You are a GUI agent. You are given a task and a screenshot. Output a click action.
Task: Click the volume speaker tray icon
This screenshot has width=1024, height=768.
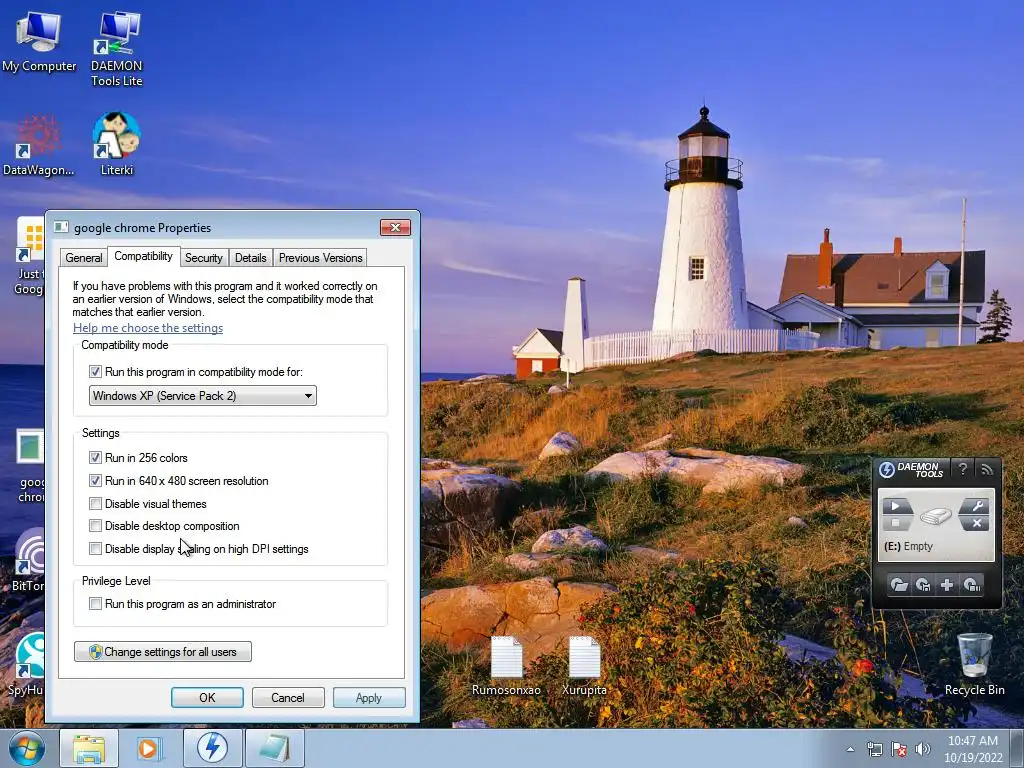pos(922,749)
